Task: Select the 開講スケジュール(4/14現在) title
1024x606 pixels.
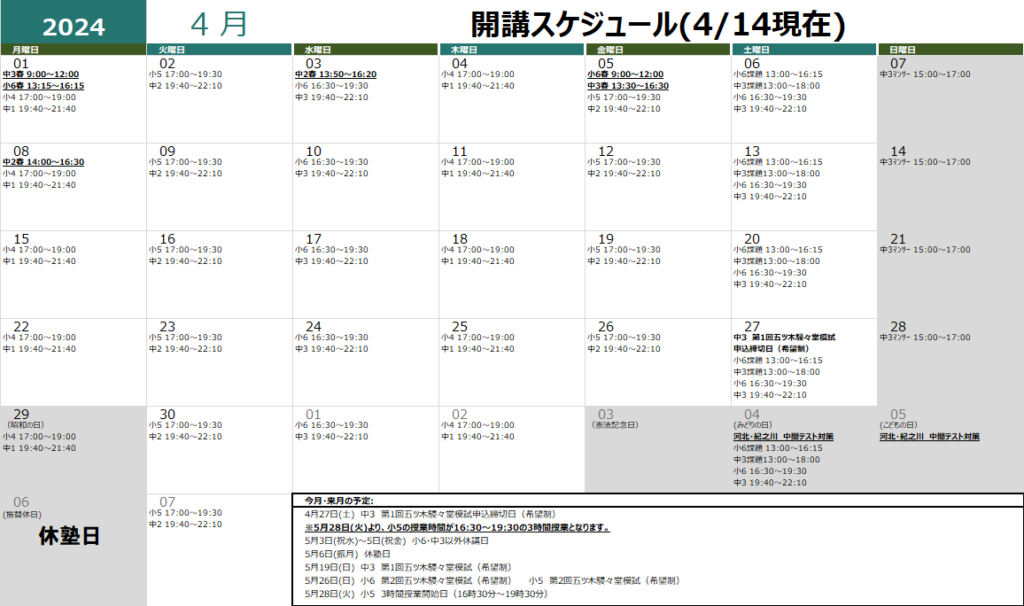Action: [659, 24]
